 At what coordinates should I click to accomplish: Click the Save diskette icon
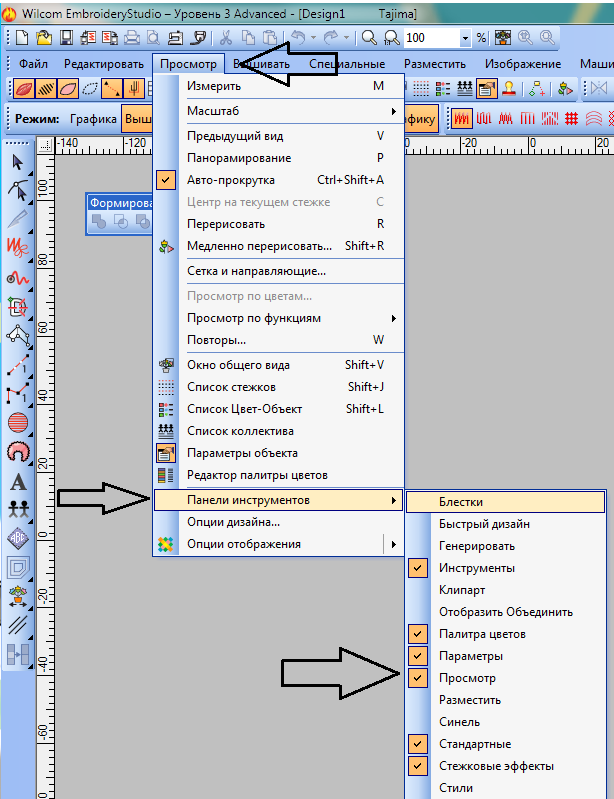(x=66, y=38)
